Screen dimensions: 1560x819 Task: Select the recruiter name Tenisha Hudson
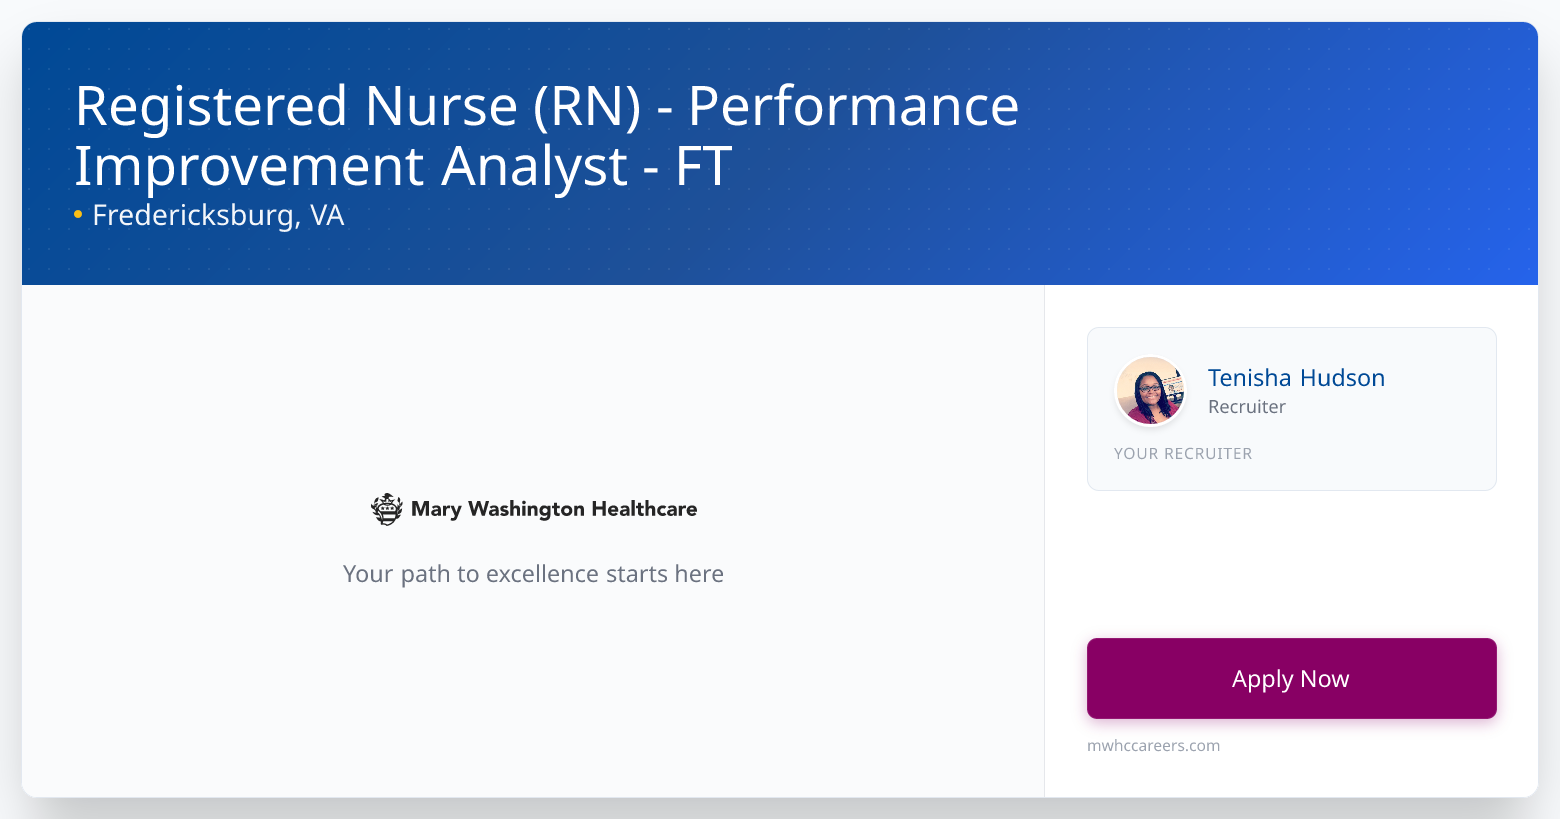pos(1296,377)
